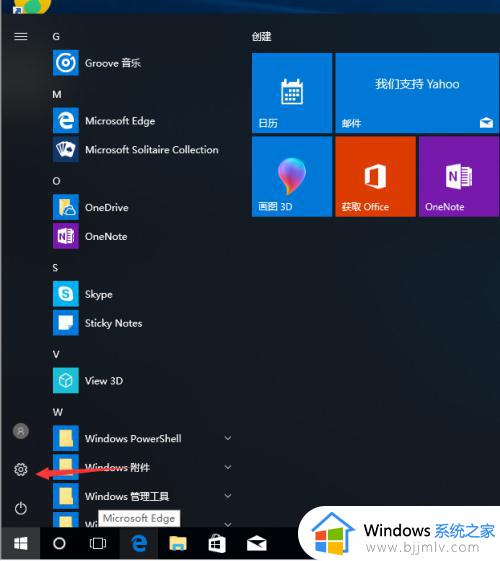Open Microsoft Store from taskbar
The image size is (500, 561).
point(217,544)
